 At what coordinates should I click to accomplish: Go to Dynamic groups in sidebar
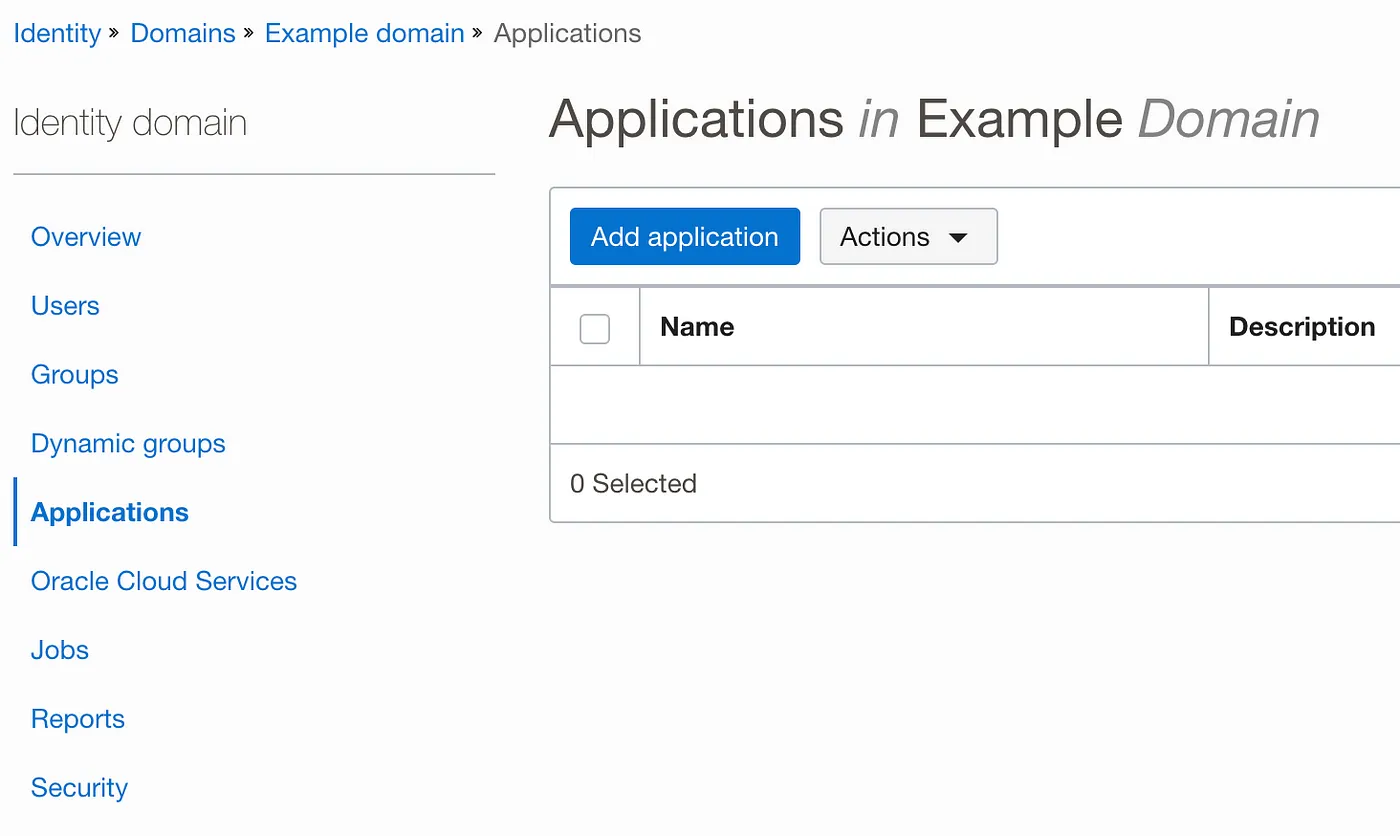pyautogui.click(x=128, y=444)
